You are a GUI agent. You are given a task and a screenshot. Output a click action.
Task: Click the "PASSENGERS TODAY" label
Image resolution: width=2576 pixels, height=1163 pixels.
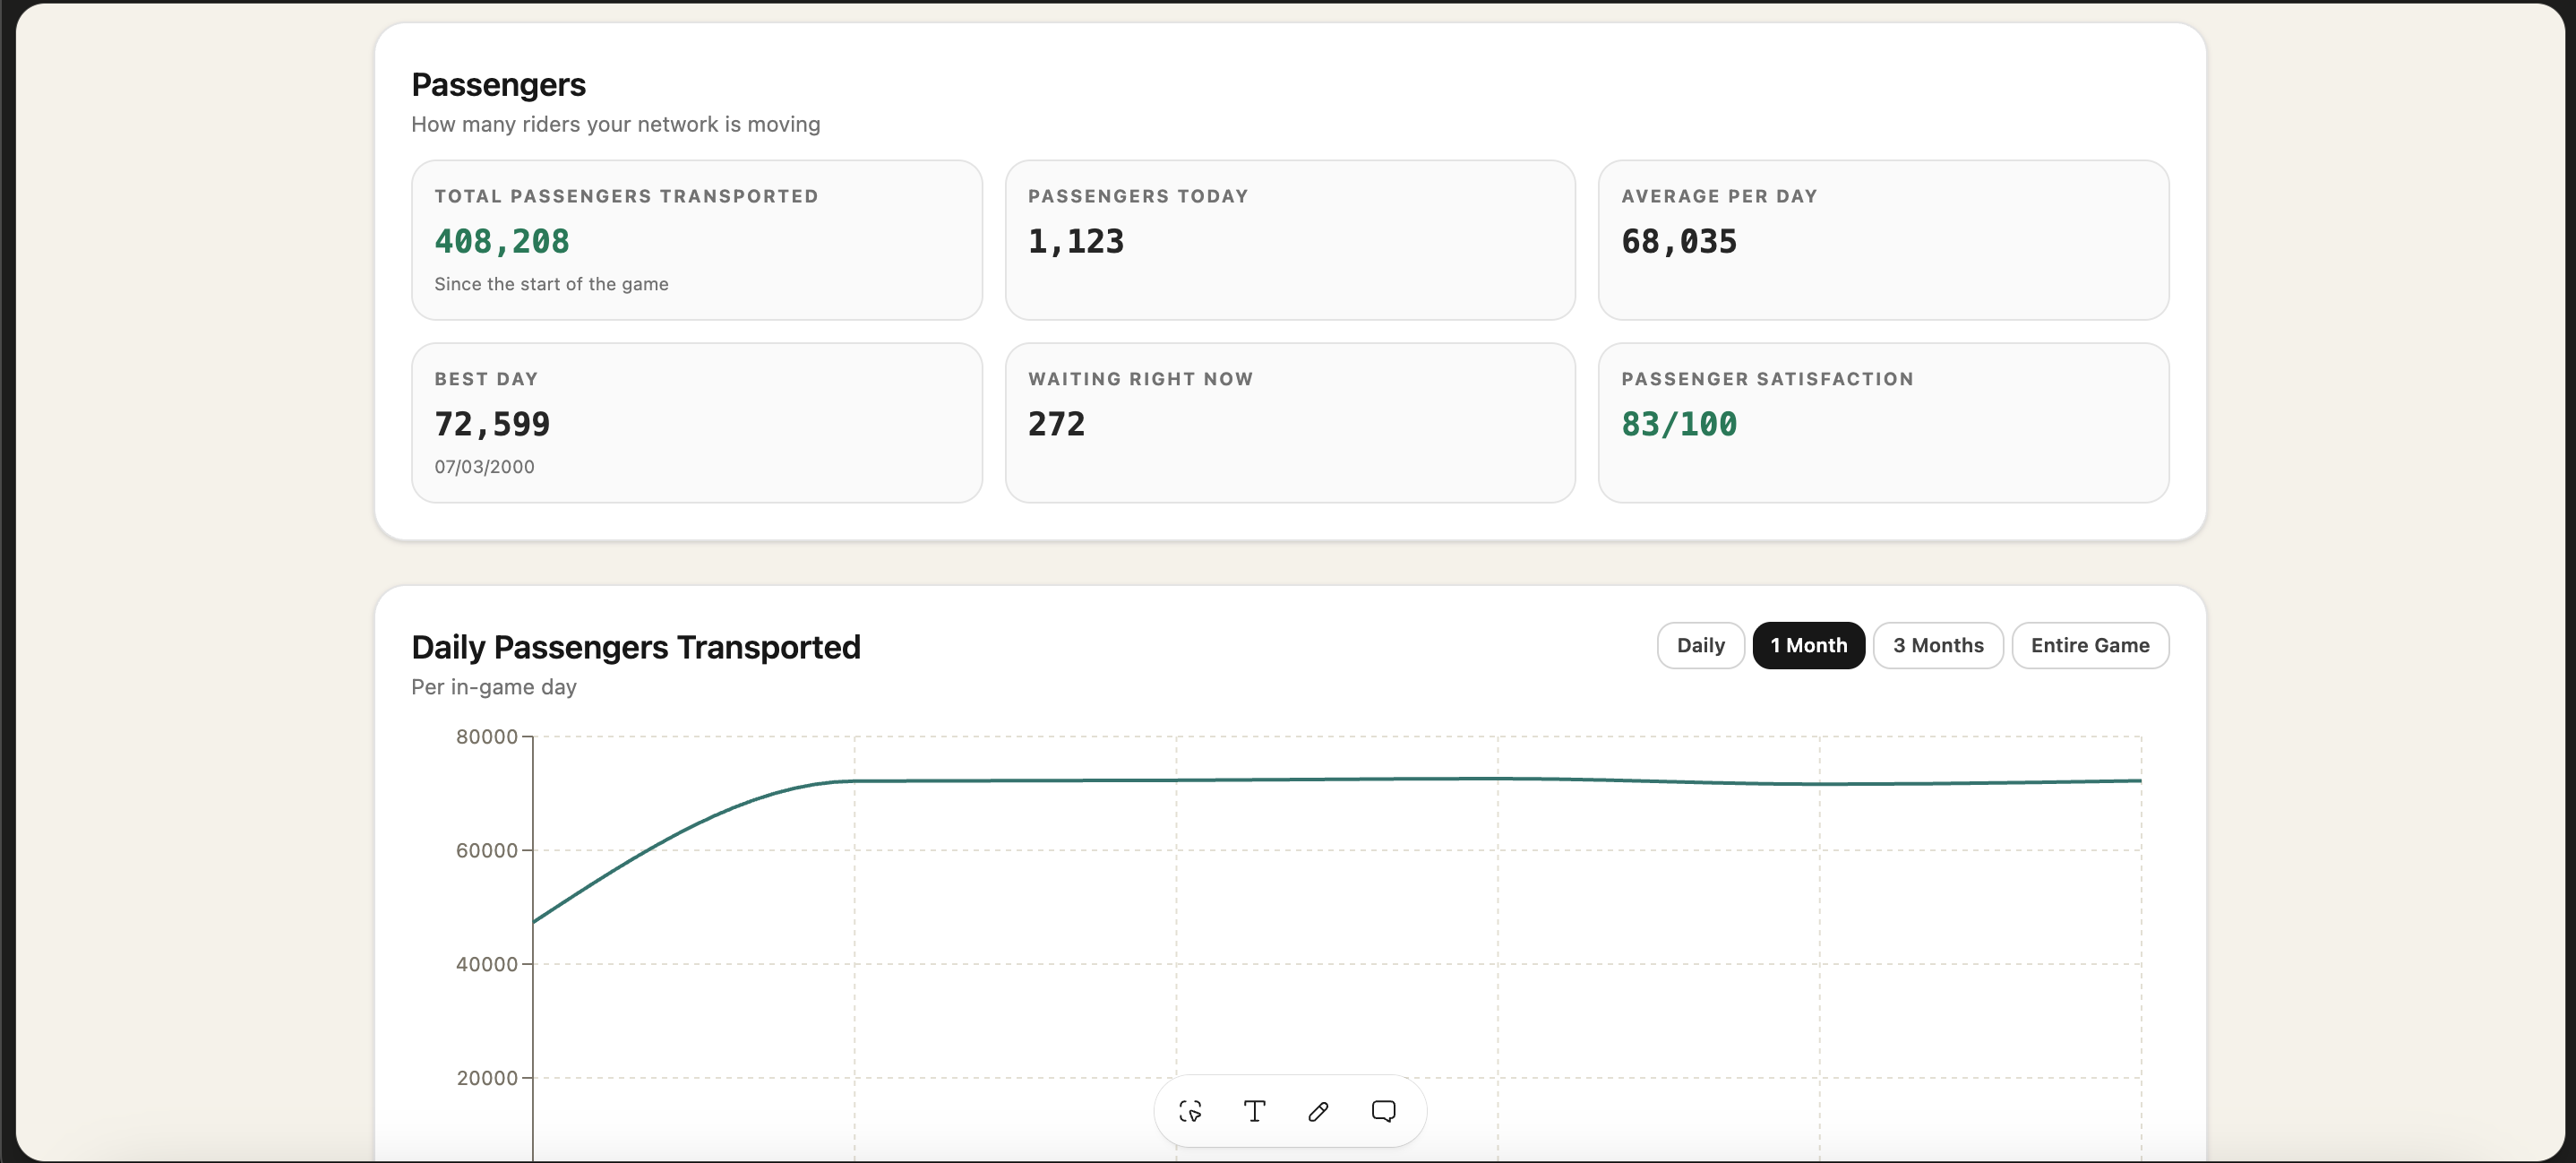(x=1138, y=196)
